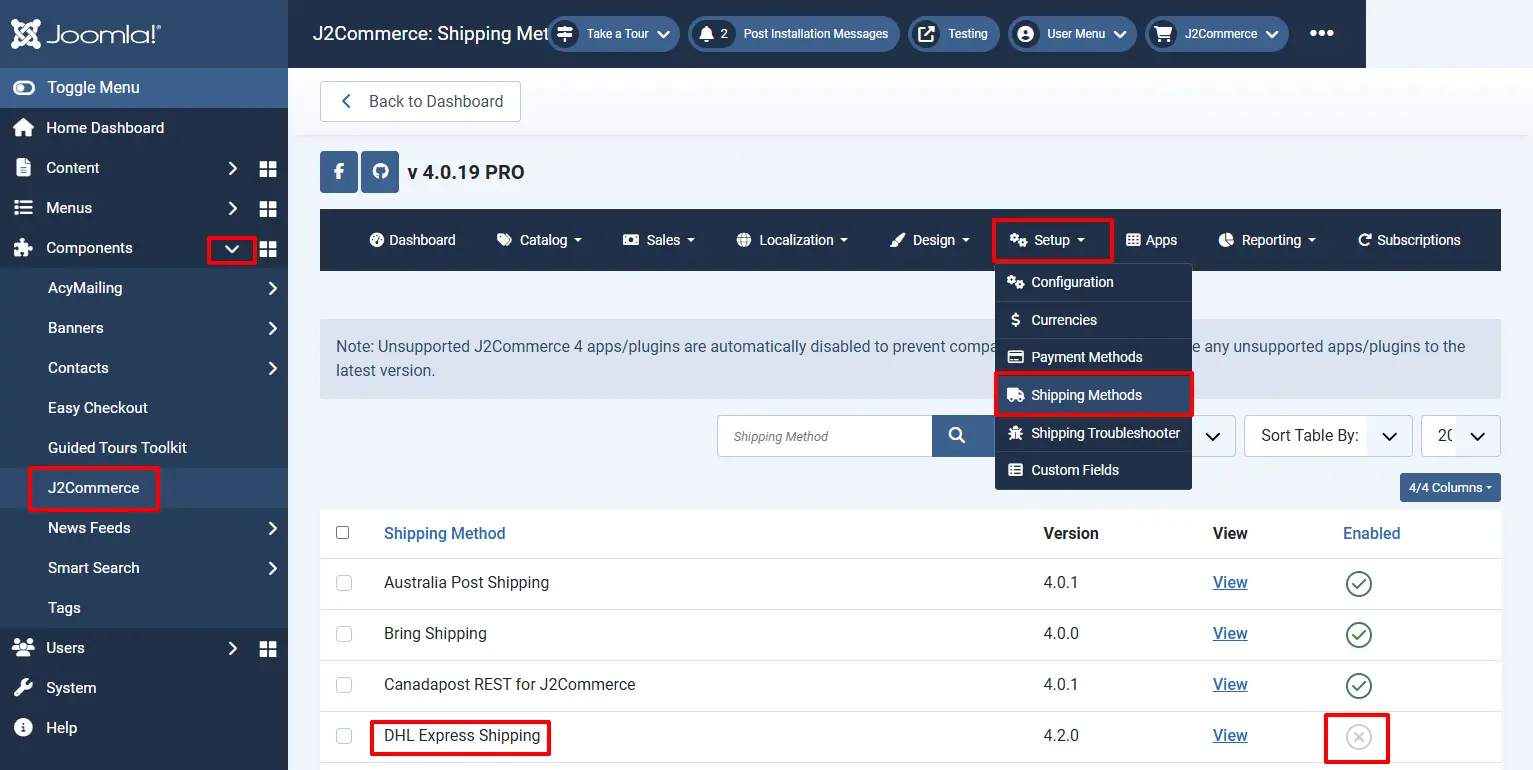Open the Reporting menu
This screenshot has height=770, width=1533.
coord(1266,240)
